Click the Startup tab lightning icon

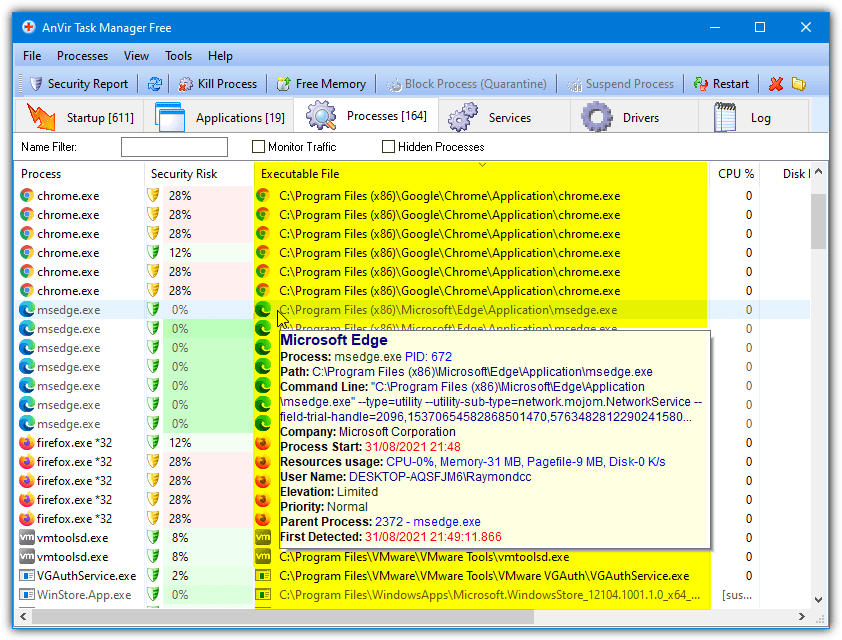[x=41, y=117]
